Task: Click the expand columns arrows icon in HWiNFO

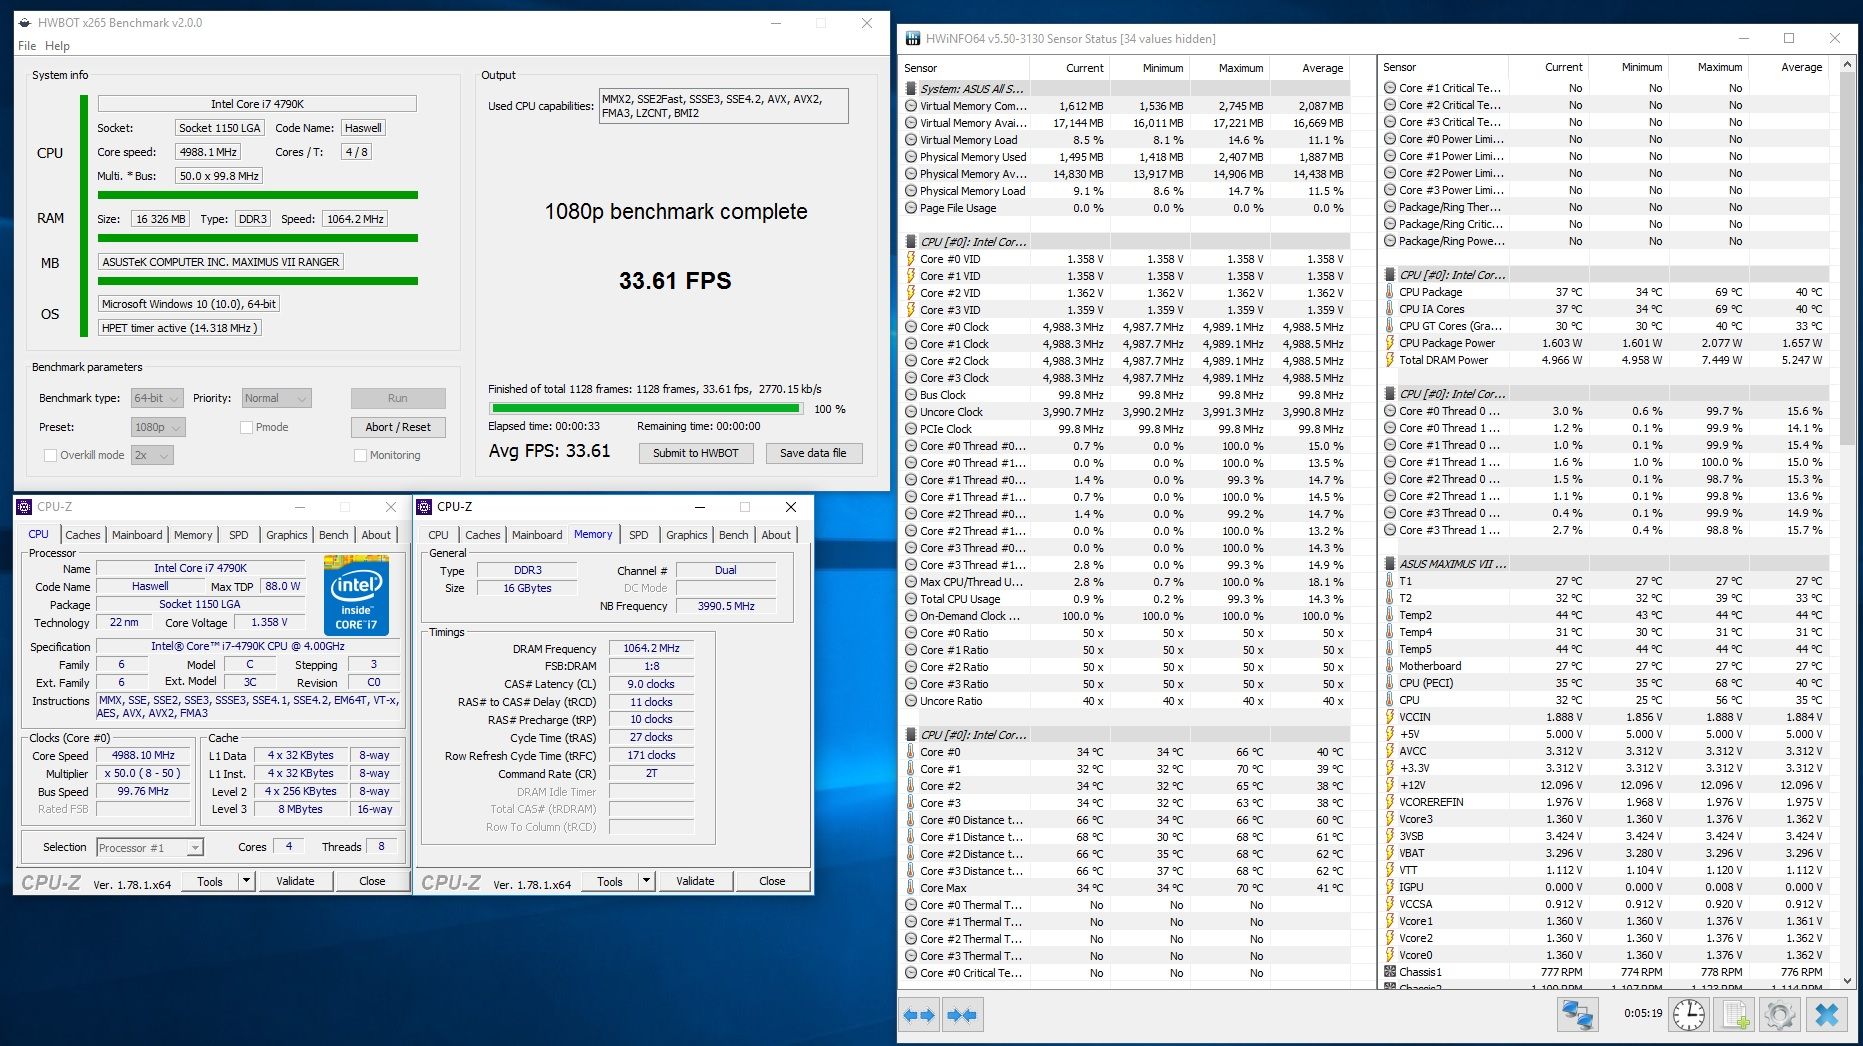Action: 919,1015
